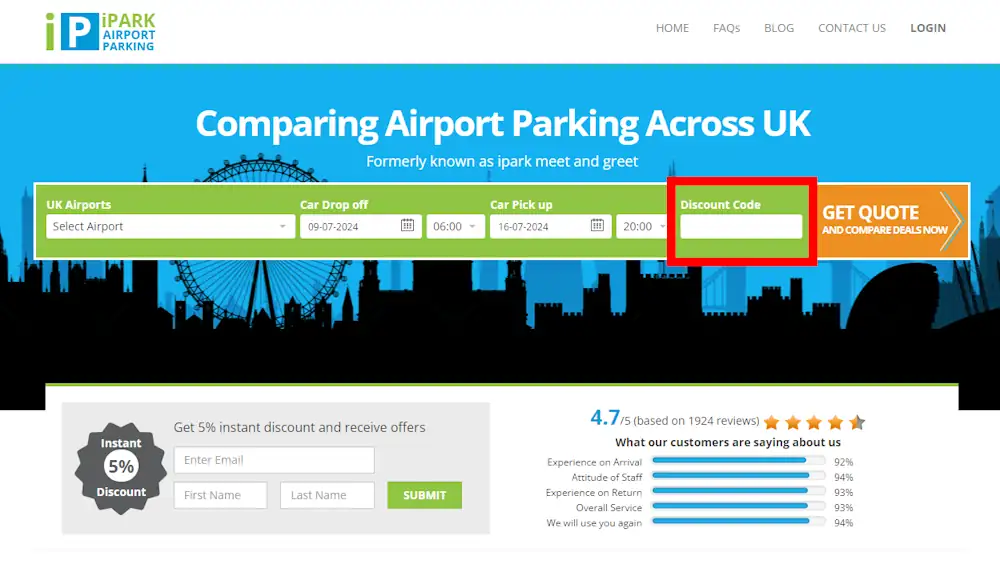Viewport: 1000px width, 580px height.
Task: Click the 'Comparing Airport Parking Across UK' heading
Action: coord(503,123)
